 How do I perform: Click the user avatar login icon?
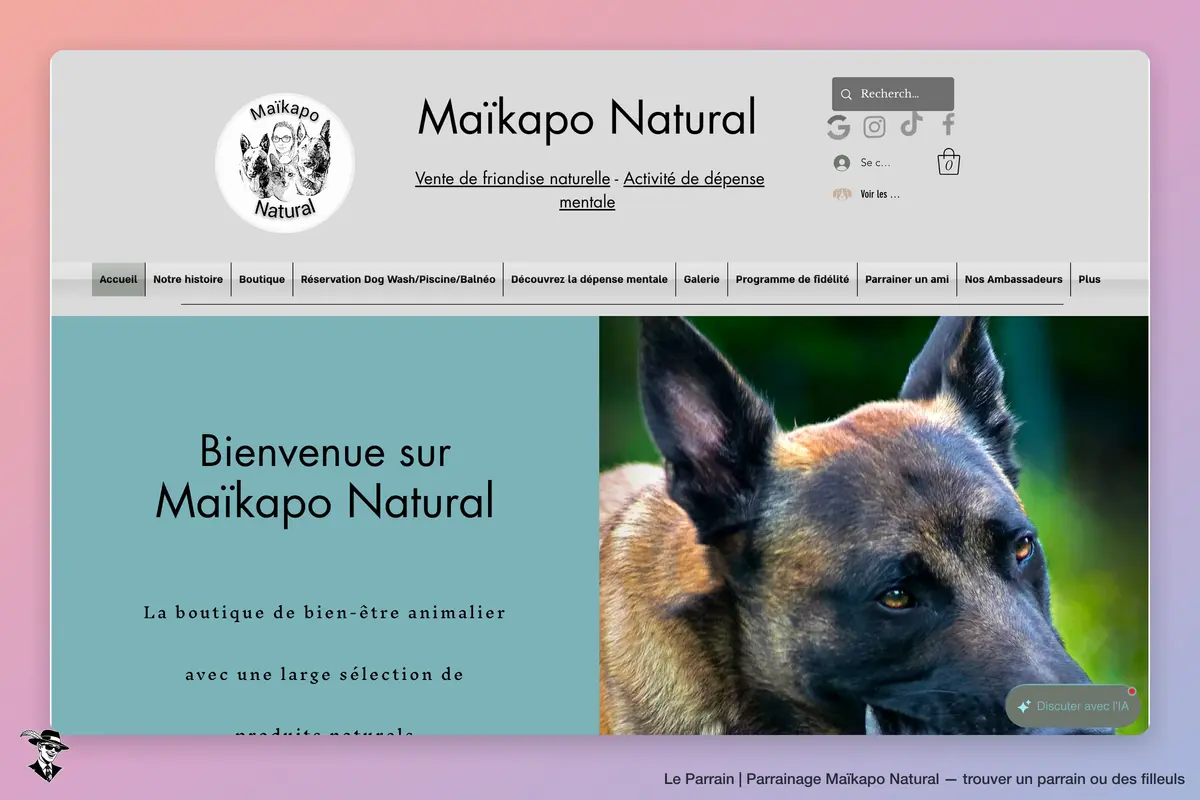pyautogui.click(x=842, y=163)
